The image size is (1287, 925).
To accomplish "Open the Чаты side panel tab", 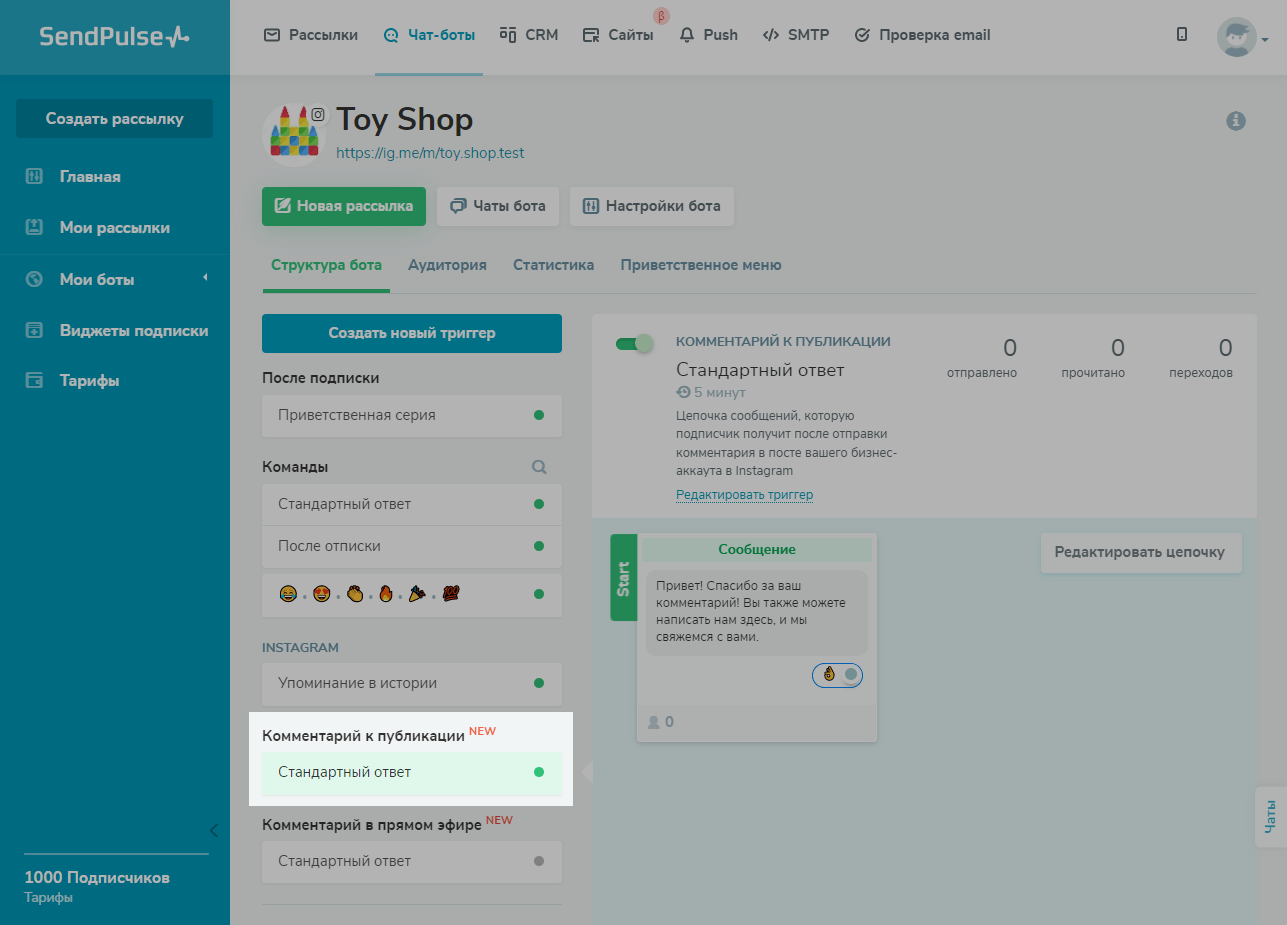I will point(1270,816).
